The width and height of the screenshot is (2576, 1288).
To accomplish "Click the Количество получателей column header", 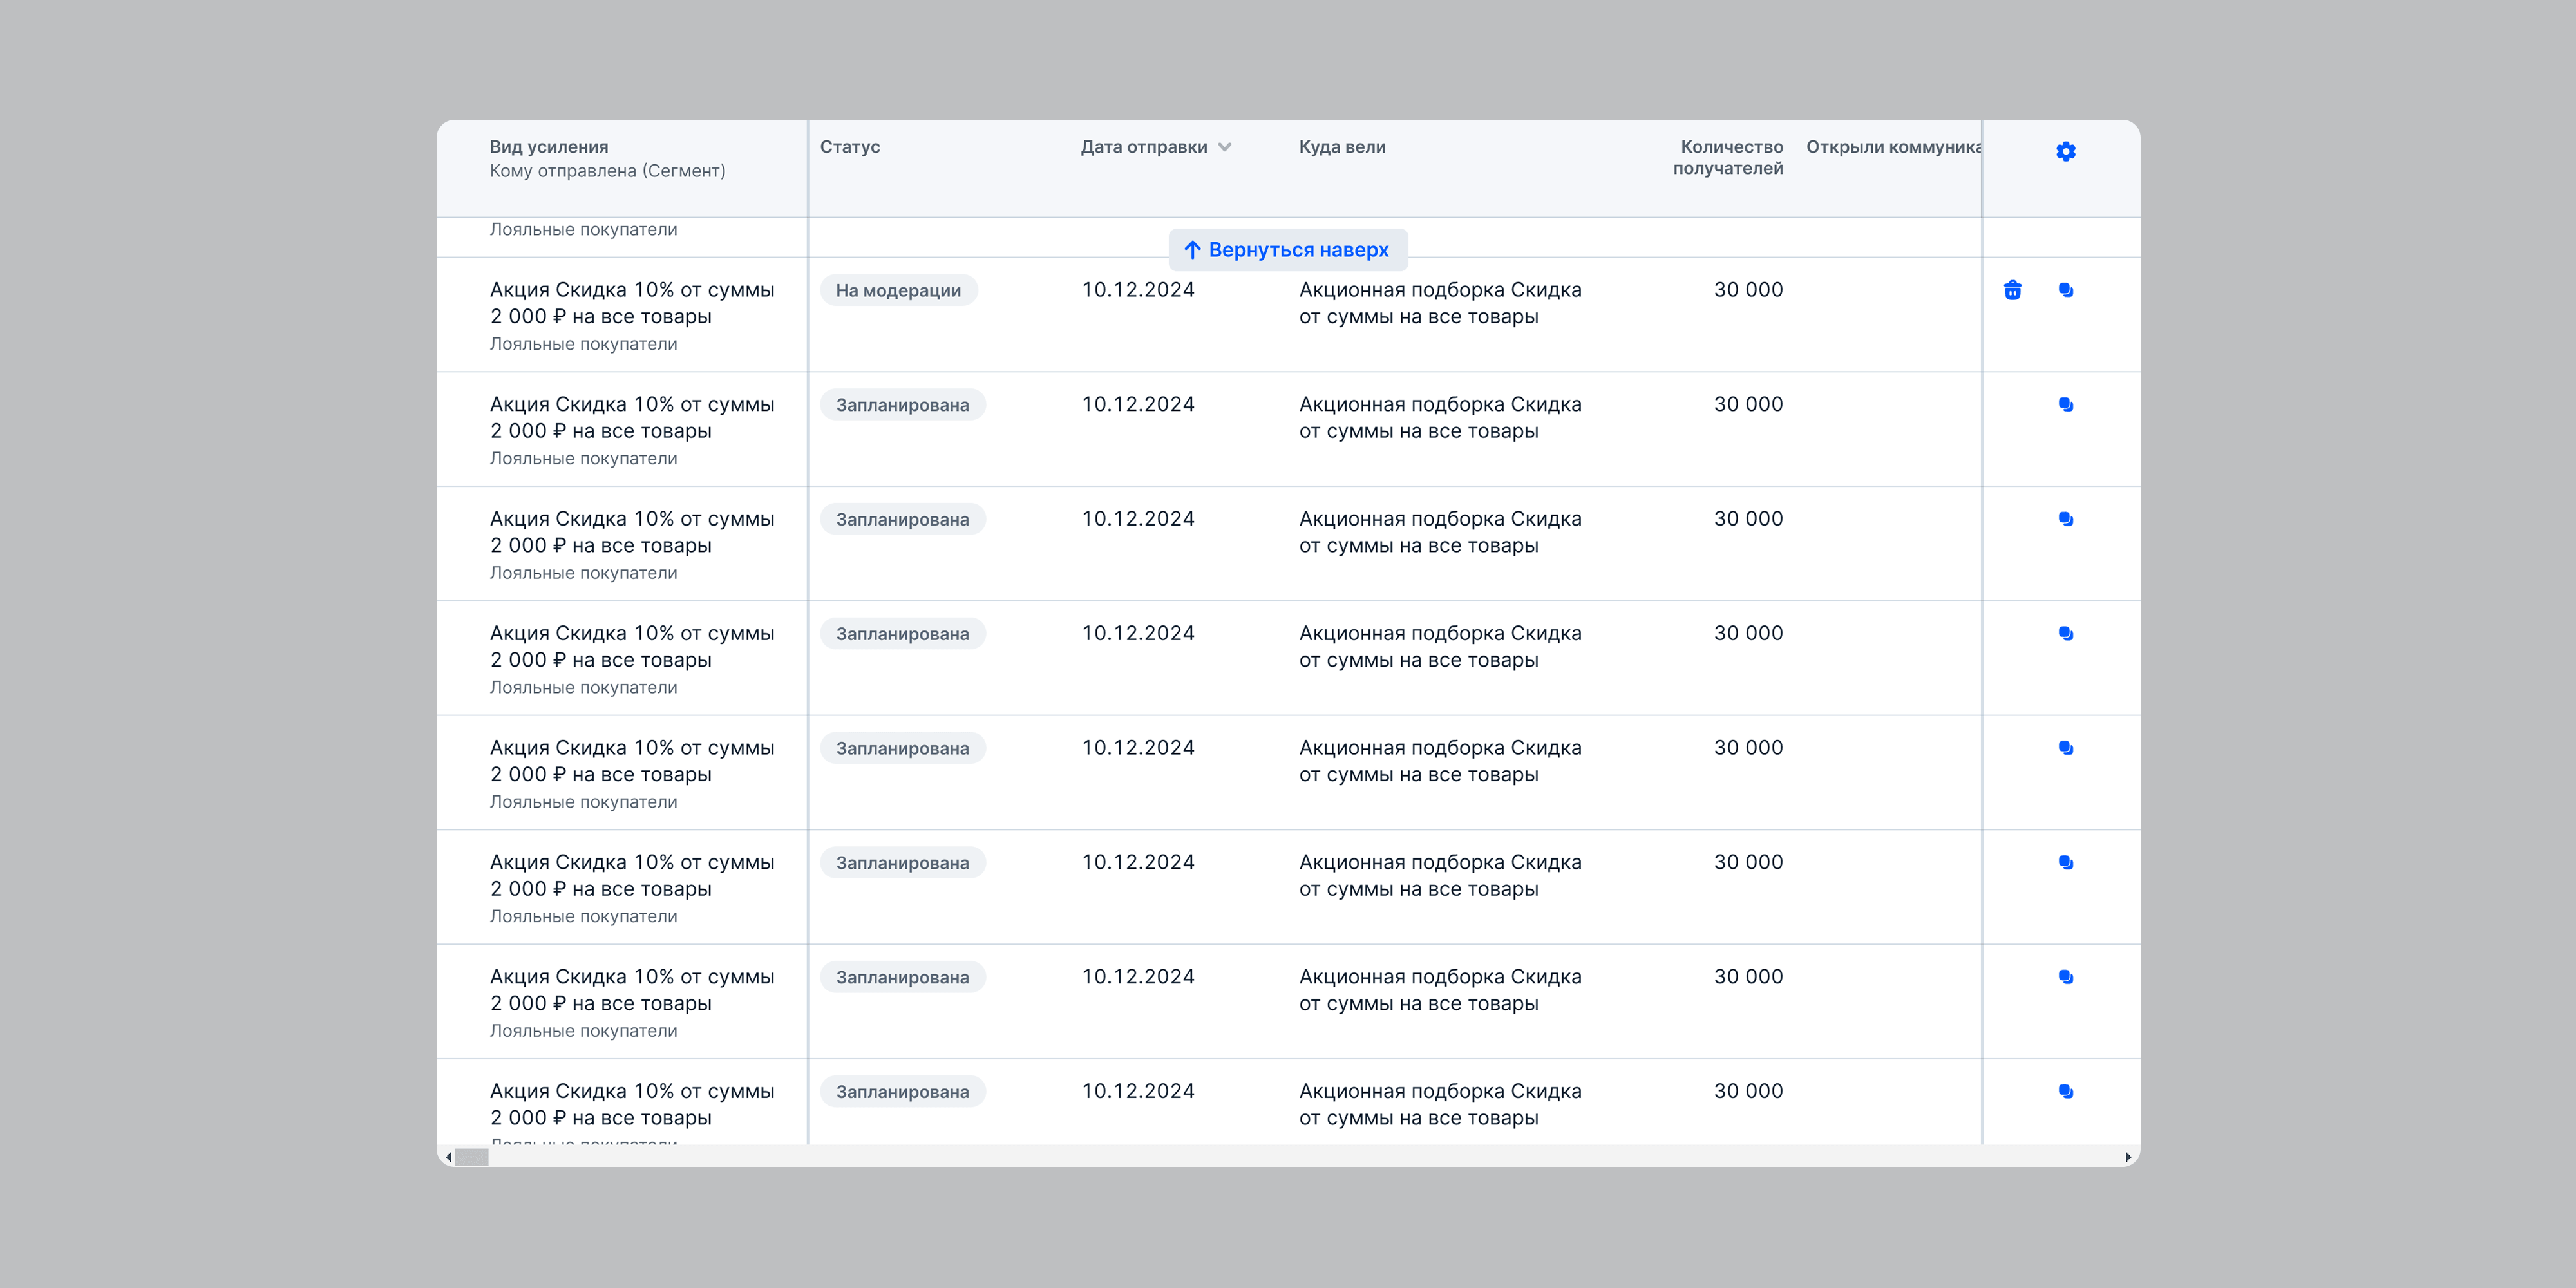I will coord(1728,158).
